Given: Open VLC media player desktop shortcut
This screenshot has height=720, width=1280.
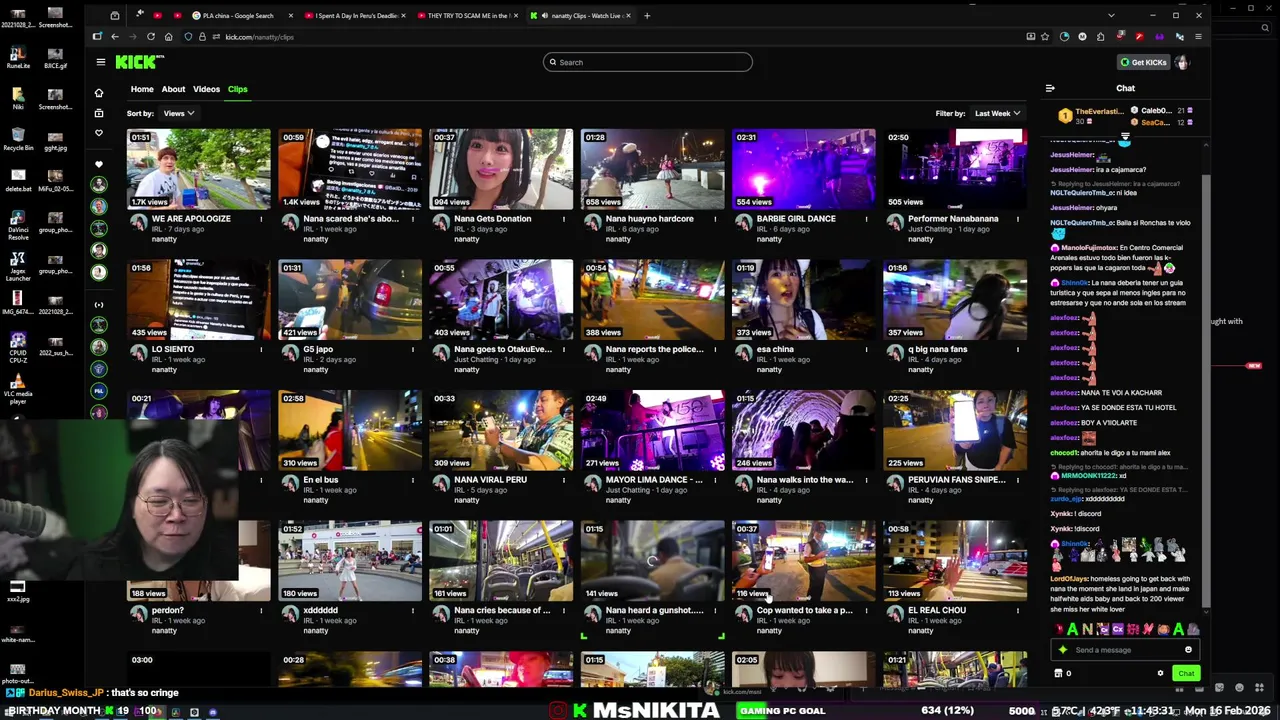Looking at the screenshot, I should [18, 387].
